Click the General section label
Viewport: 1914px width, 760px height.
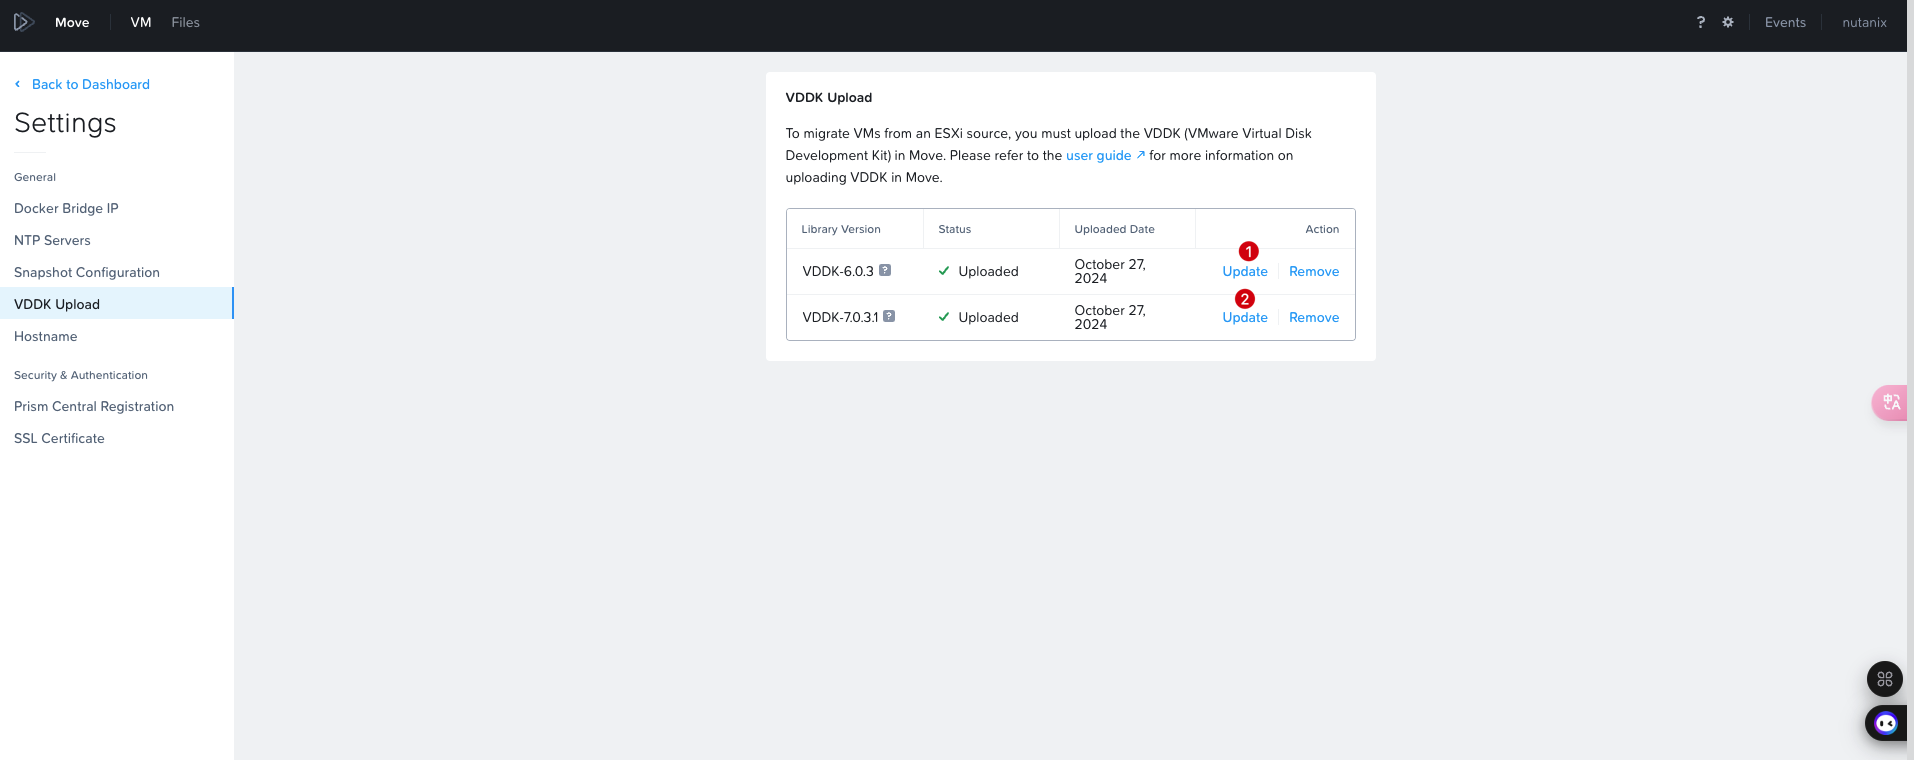35,177
